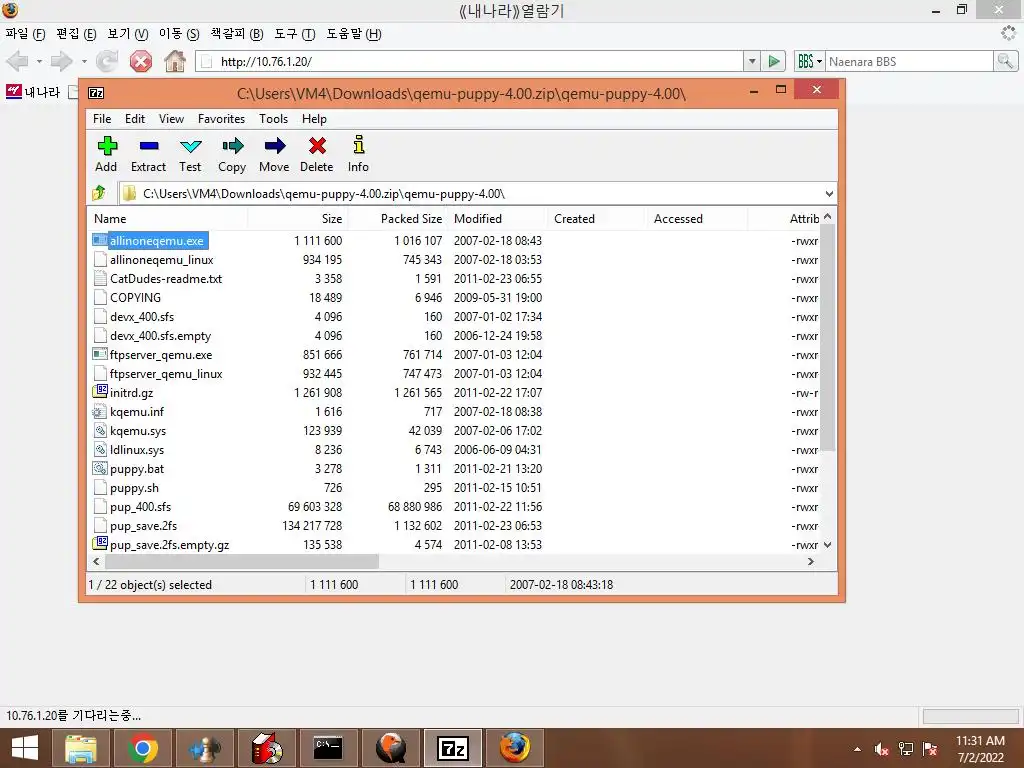Open browser URL history dropdown

(752, 61)
